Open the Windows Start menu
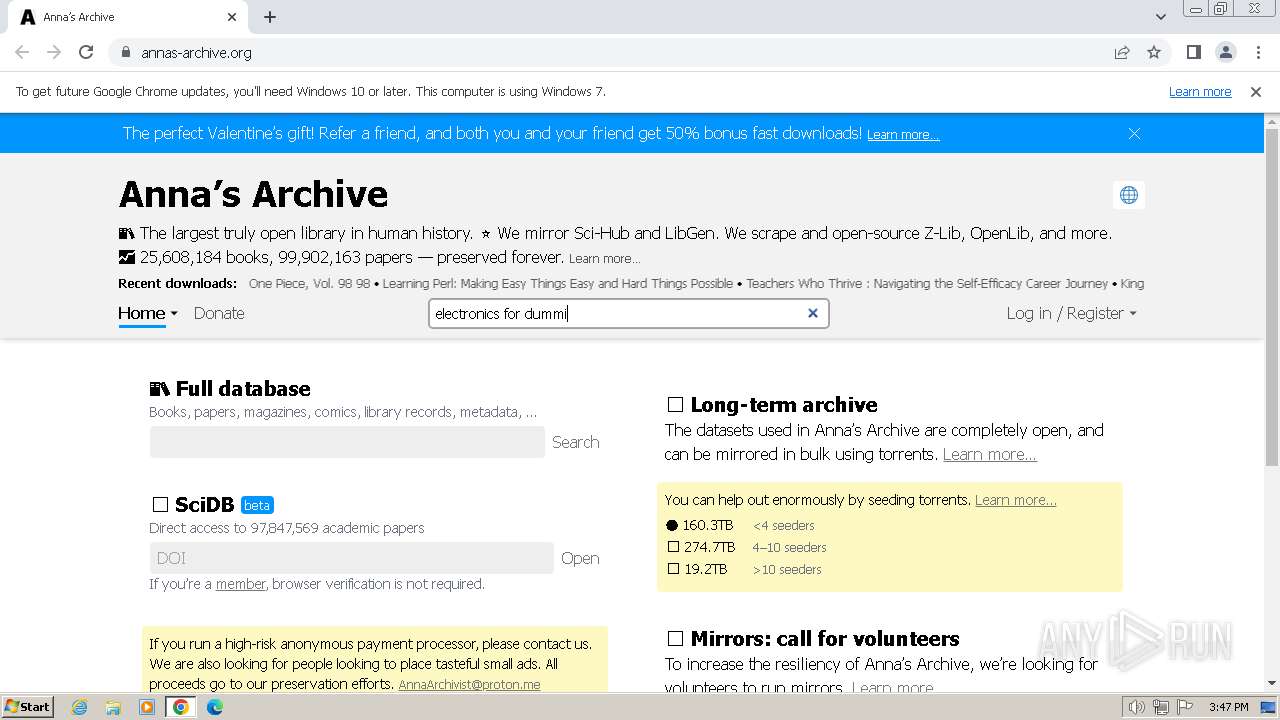The image size is (1280, 720). (x=28, y=706)
